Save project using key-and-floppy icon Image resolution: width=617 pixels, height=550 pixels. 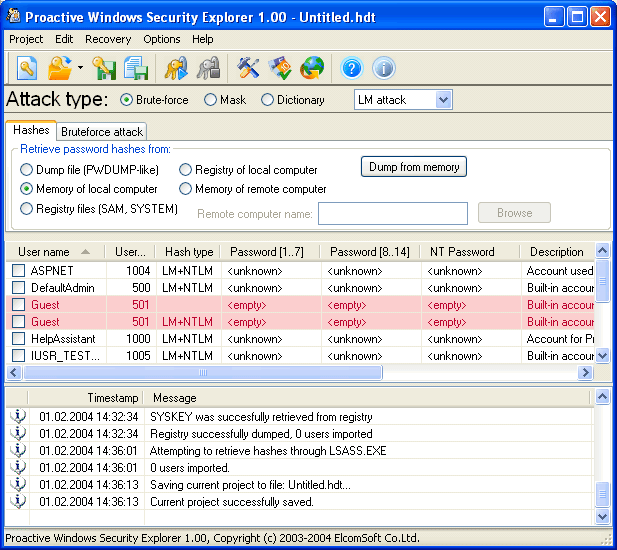(x=104, y=68)
